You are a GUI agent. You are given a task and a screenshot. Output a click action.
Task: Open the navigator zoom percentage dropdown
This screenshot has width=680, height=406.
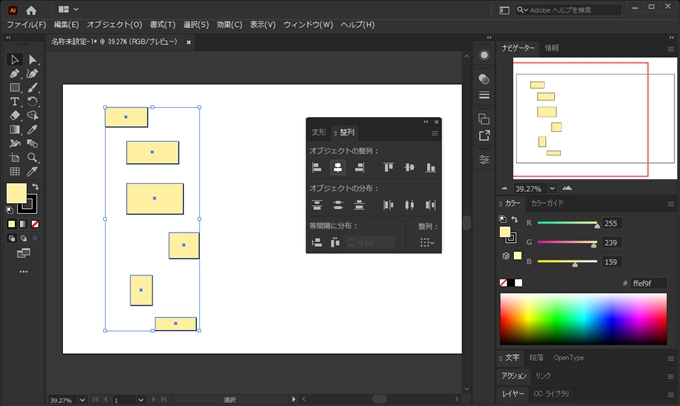point(552,189)
